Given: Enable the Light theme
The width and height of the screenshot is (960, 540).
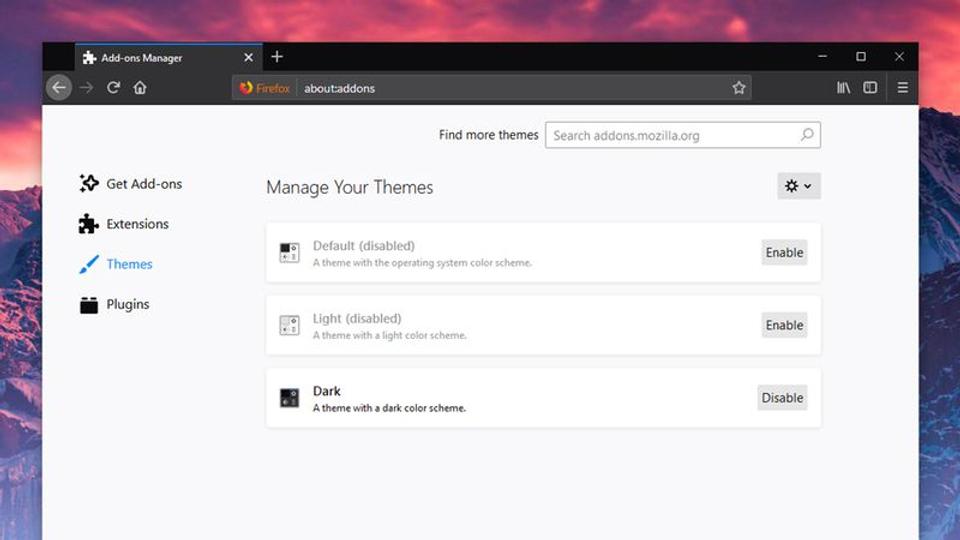Looking at the screenshot, I should click(x=784, y=325).
